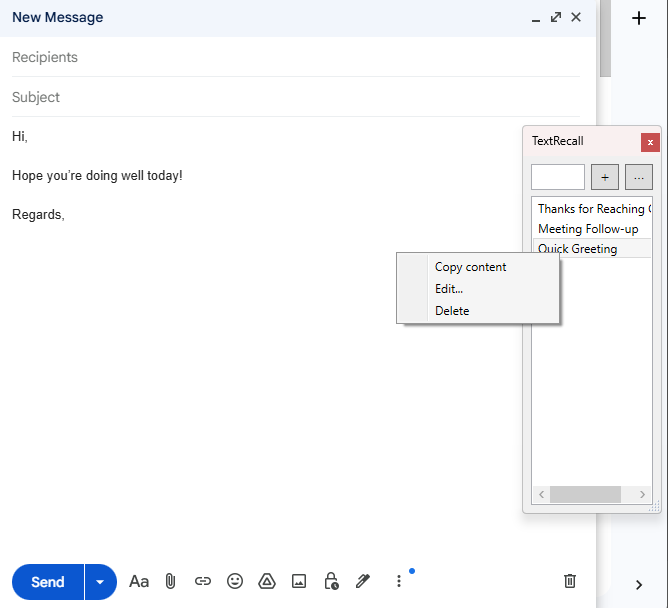Open formatting options (Aa) icon
The image size is (668, 608).
[139, 581]
